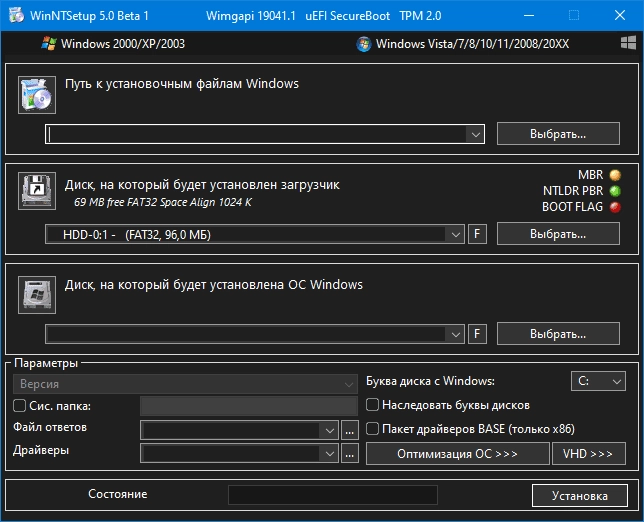Click the F format button for install drive

pyautogui.click(x=477, y=334)
